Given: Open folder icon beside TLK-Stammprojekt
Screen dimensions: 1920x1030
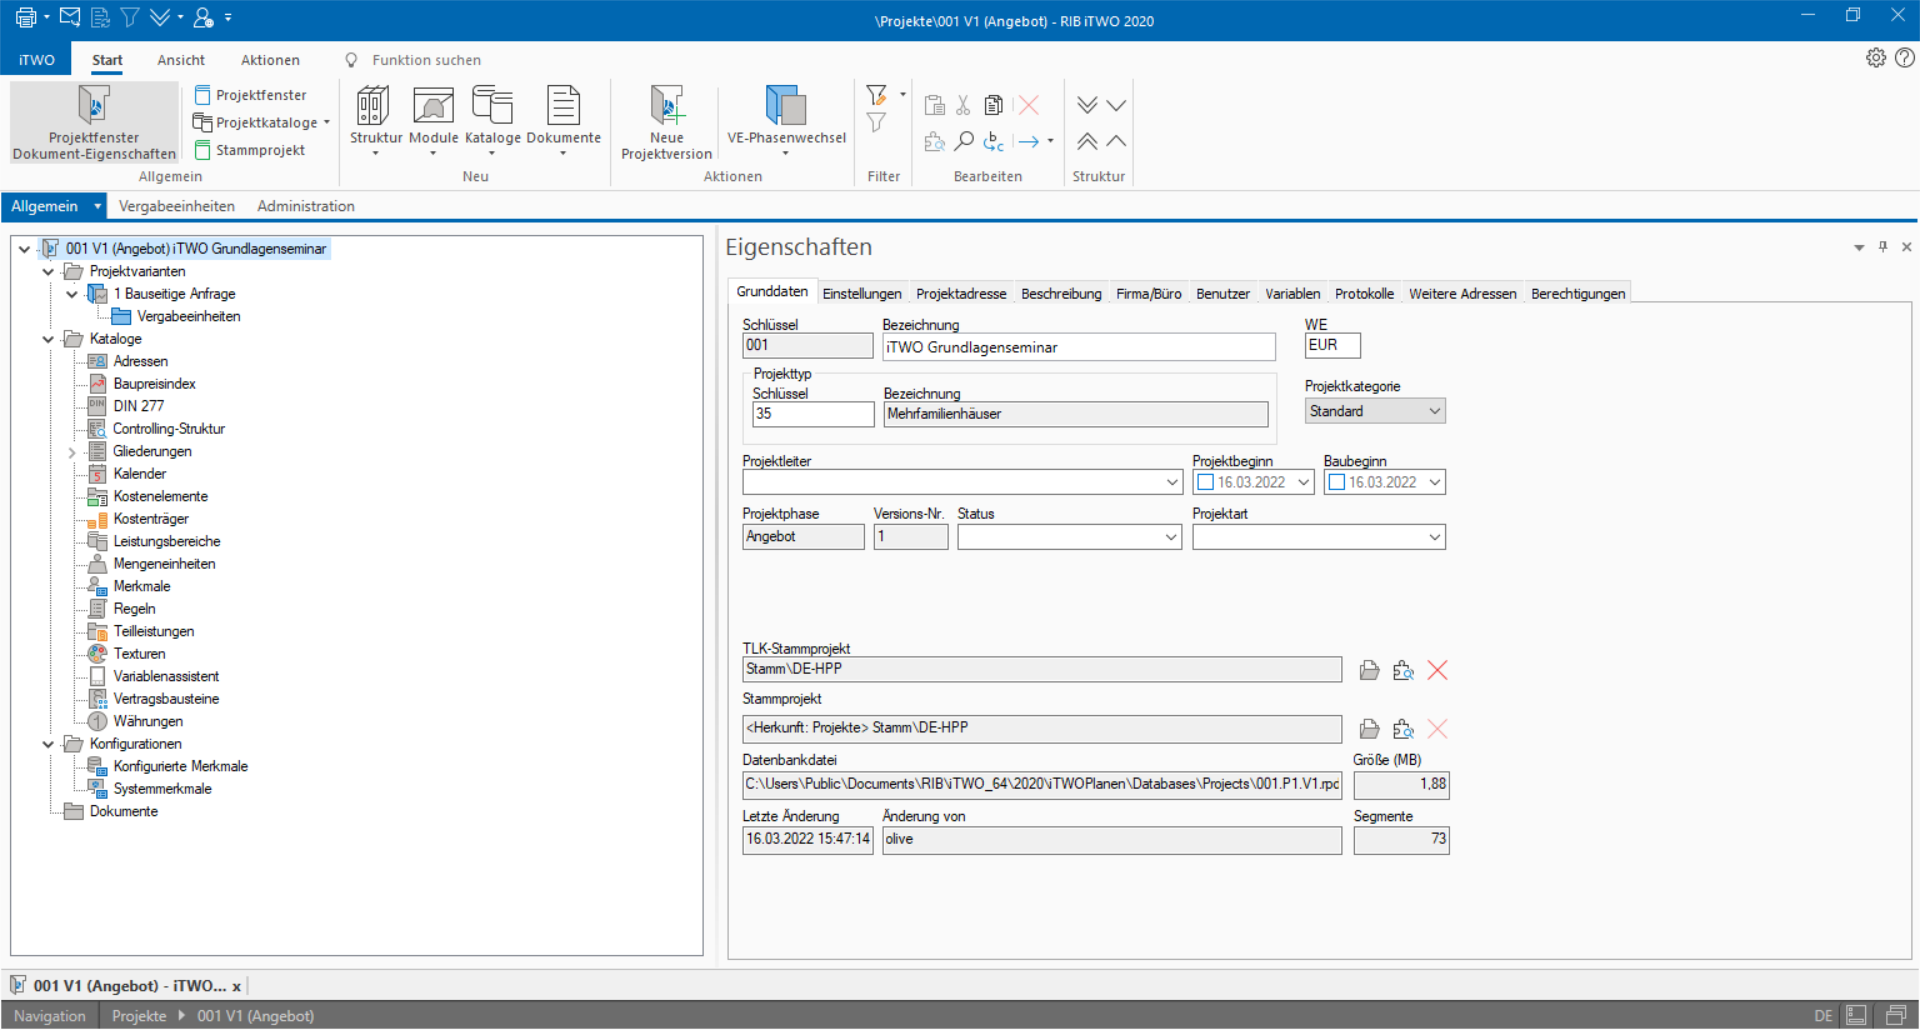Looking at the screenshot, I should (1369, 670).
